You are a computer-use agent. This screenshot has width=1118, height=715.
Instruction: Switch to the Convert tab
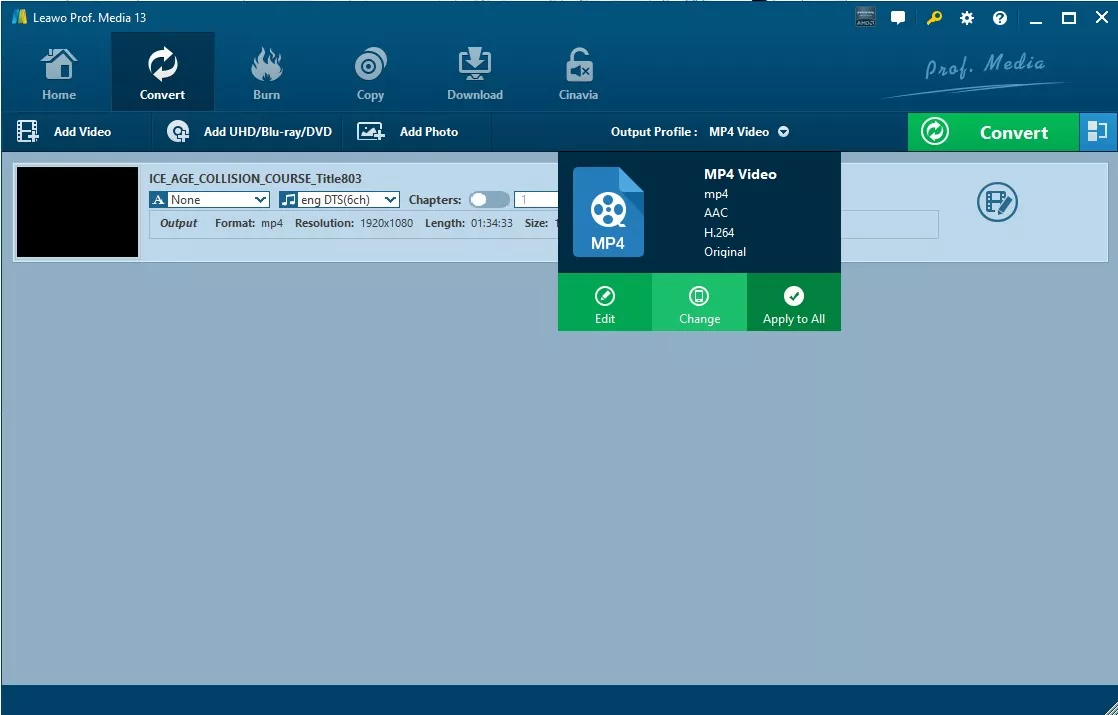point(162,71)
